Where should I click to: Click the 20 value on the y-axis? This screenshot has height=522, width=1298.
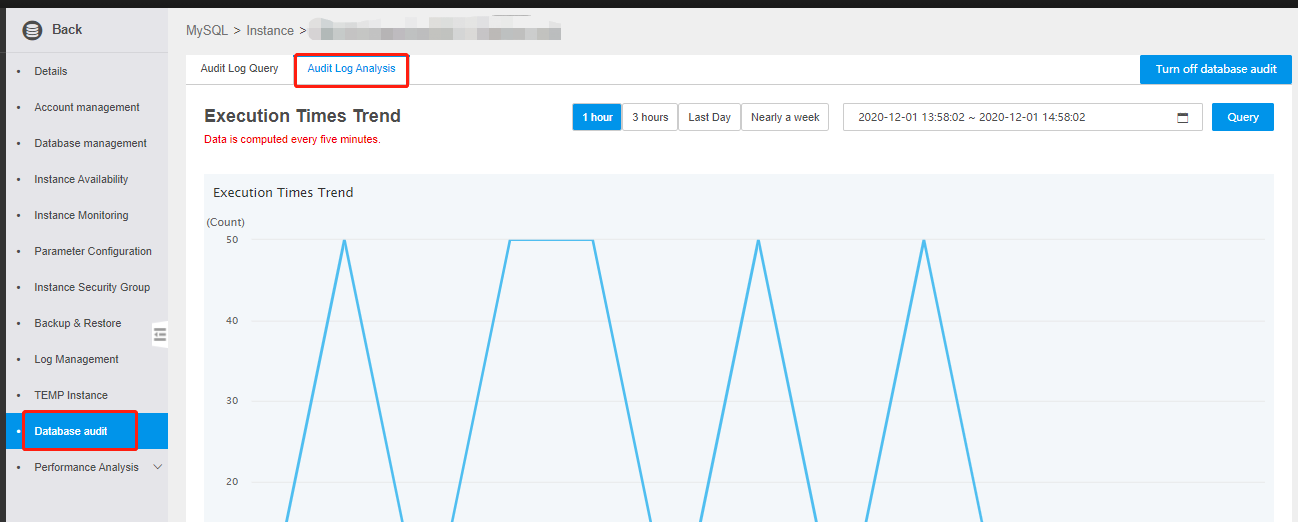click(232, 482)
